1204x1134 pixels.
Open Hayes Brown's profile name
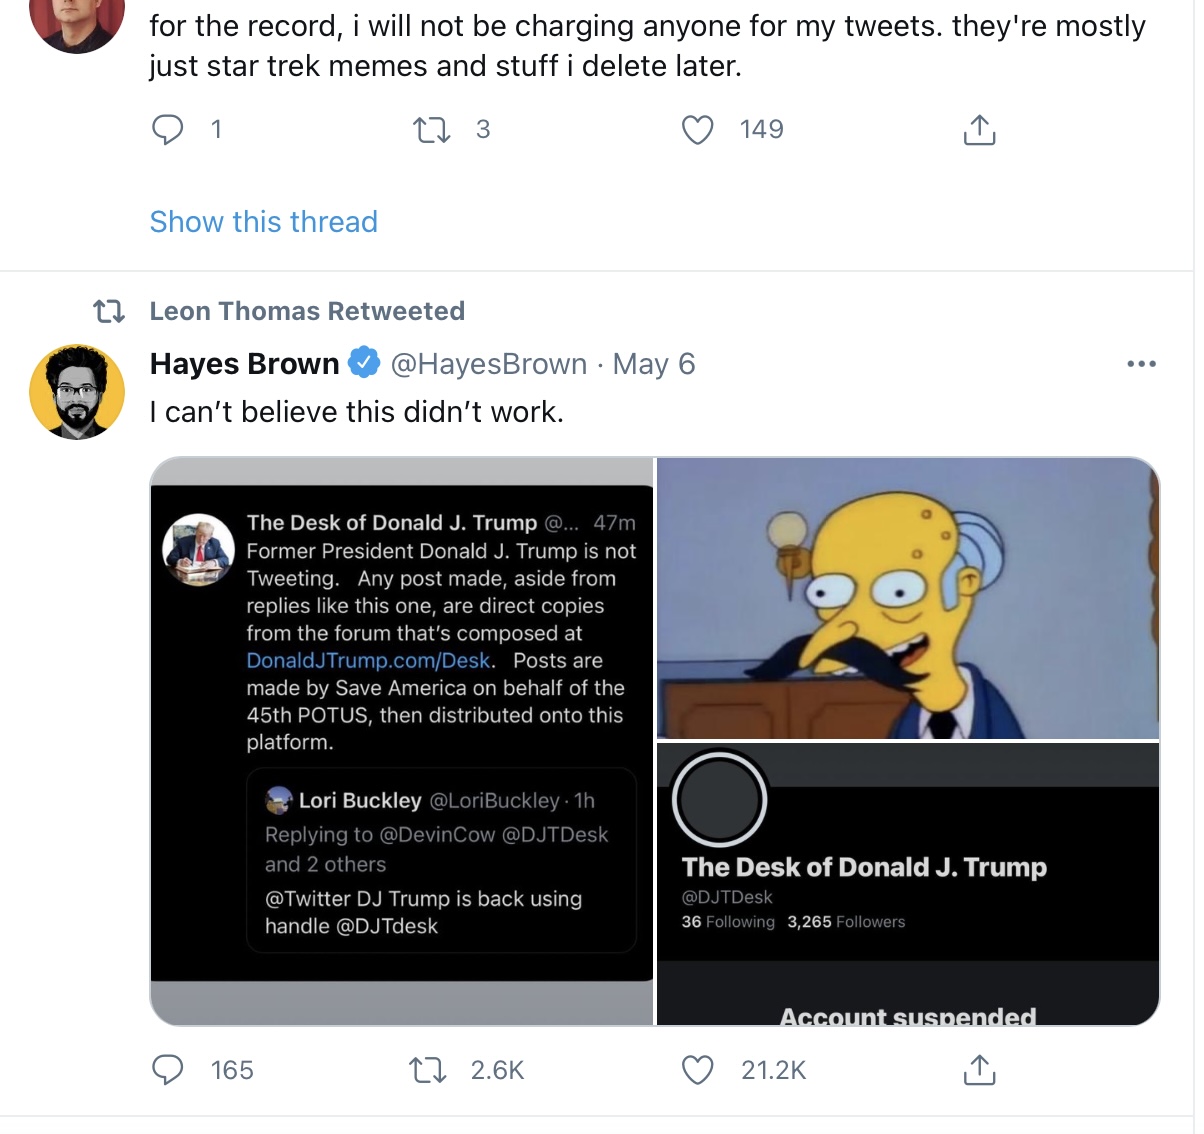coord(245,364)
